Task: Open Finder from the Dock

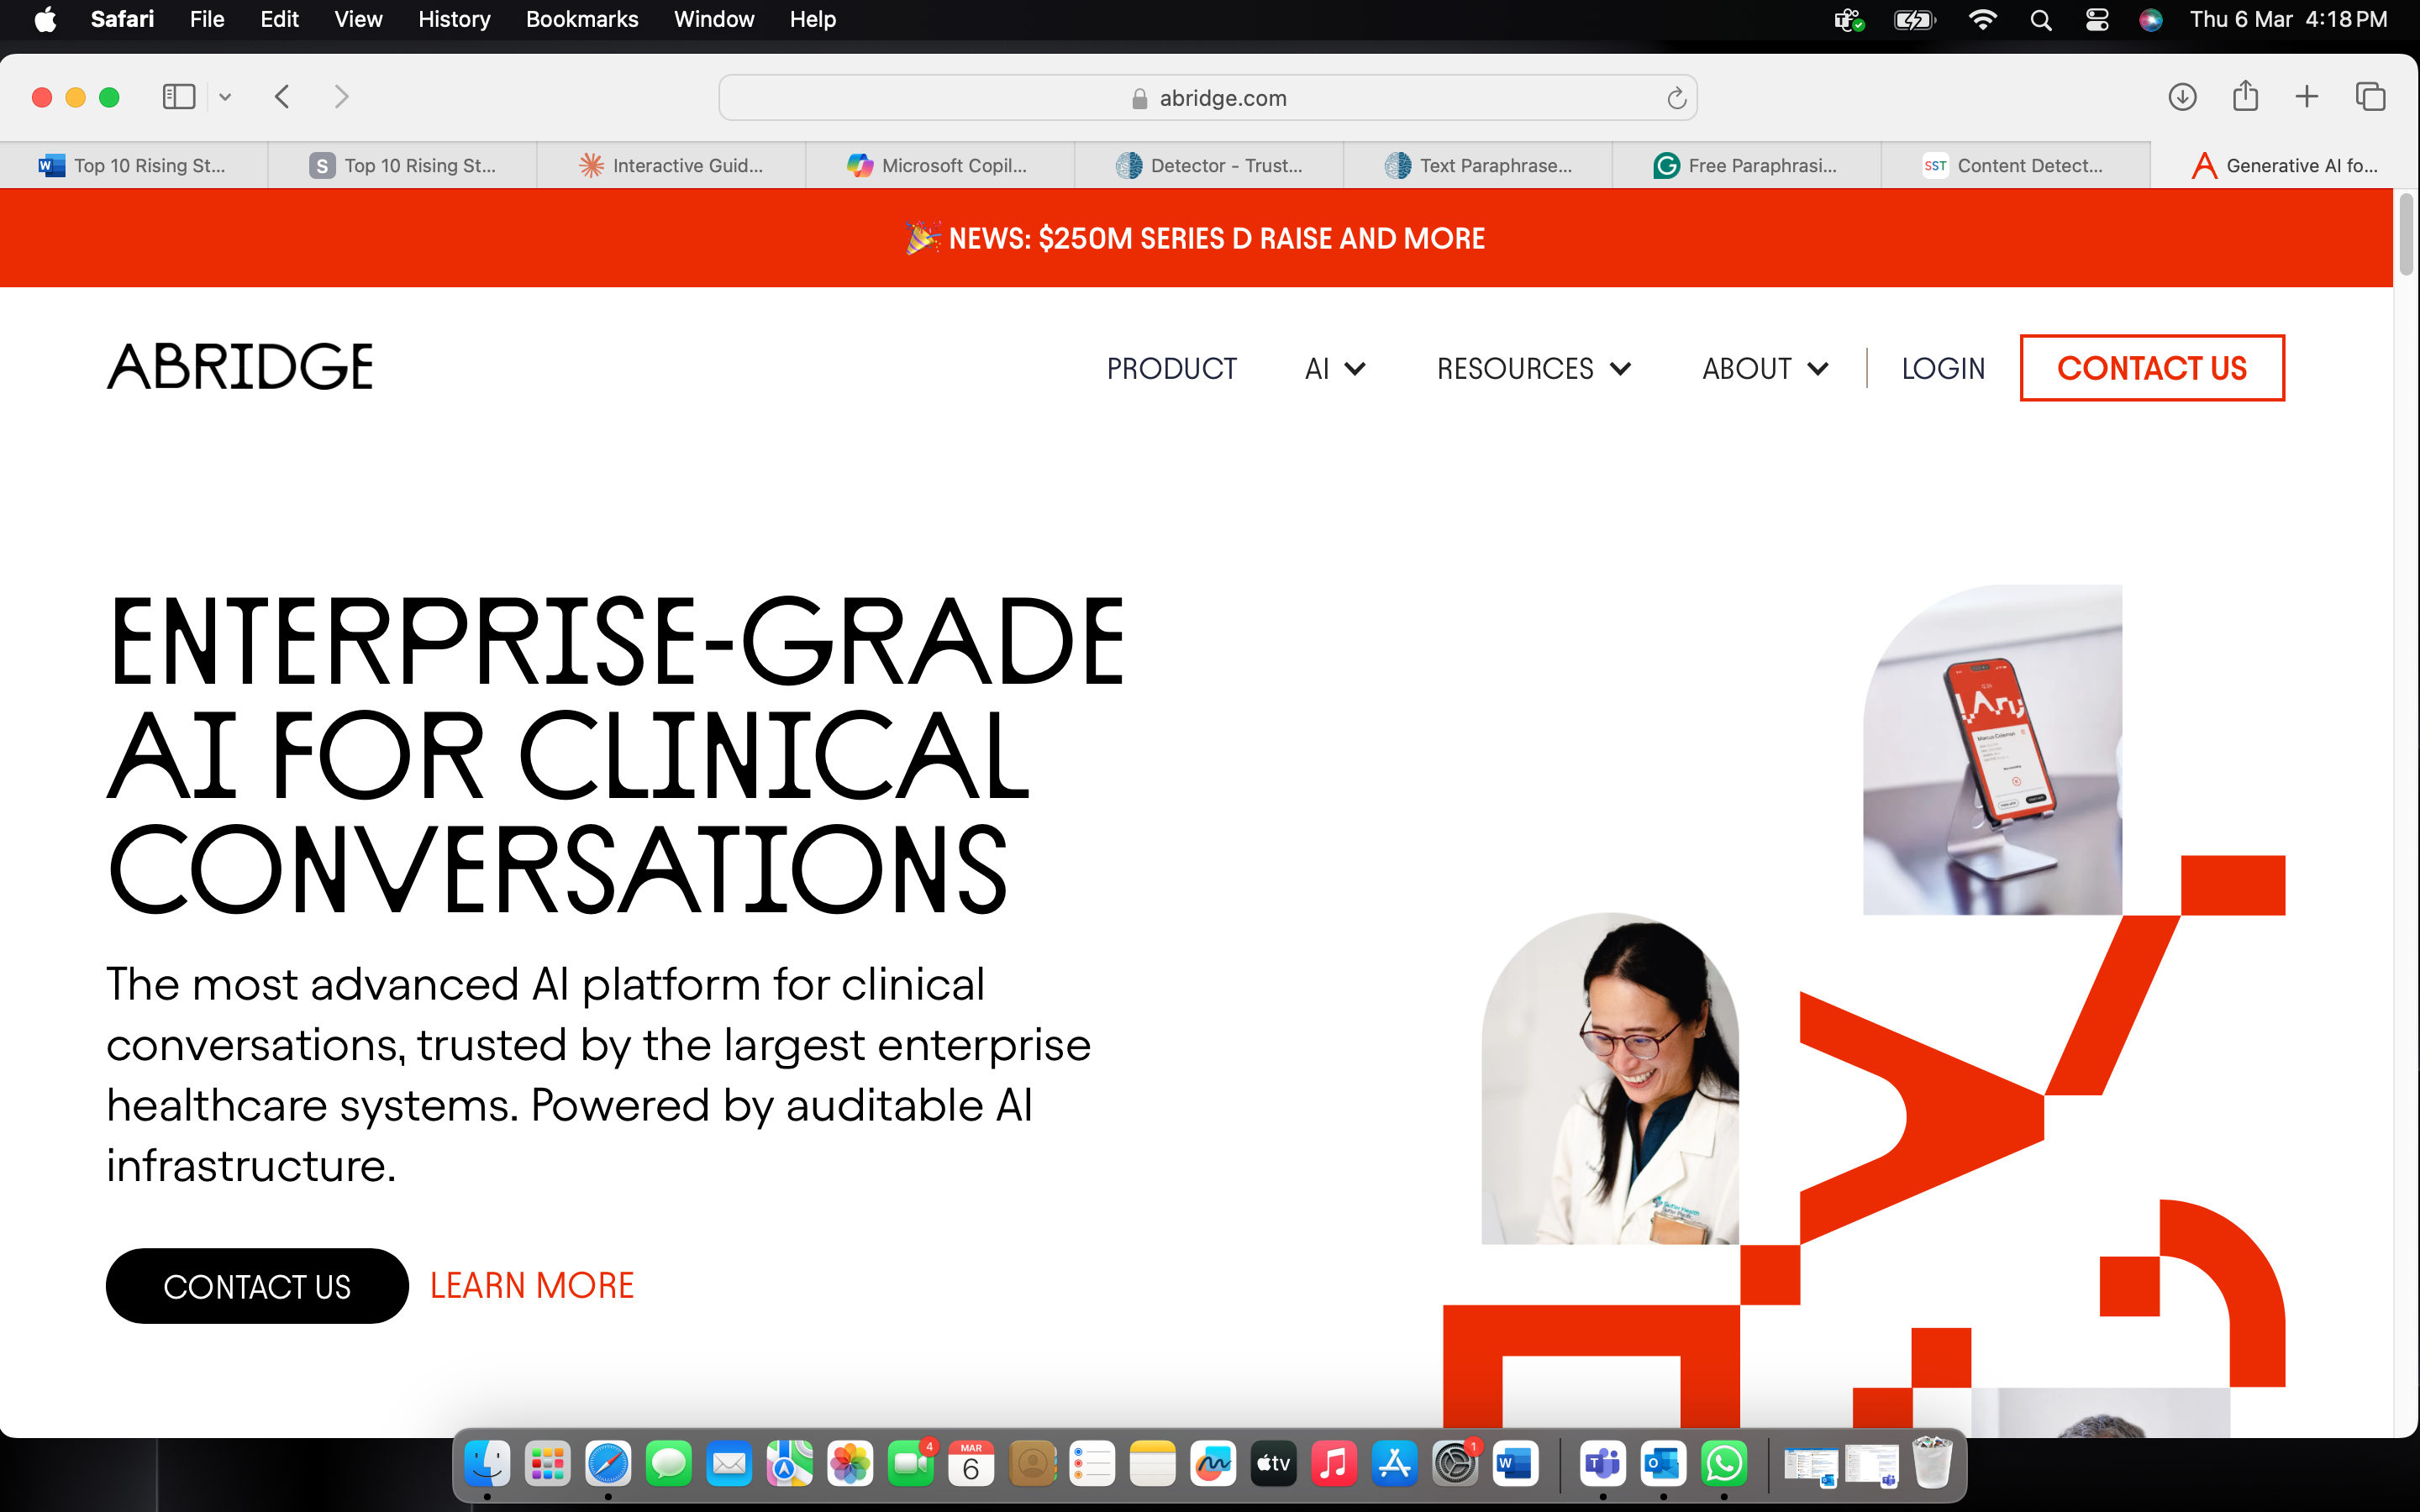Action: 487,1464
